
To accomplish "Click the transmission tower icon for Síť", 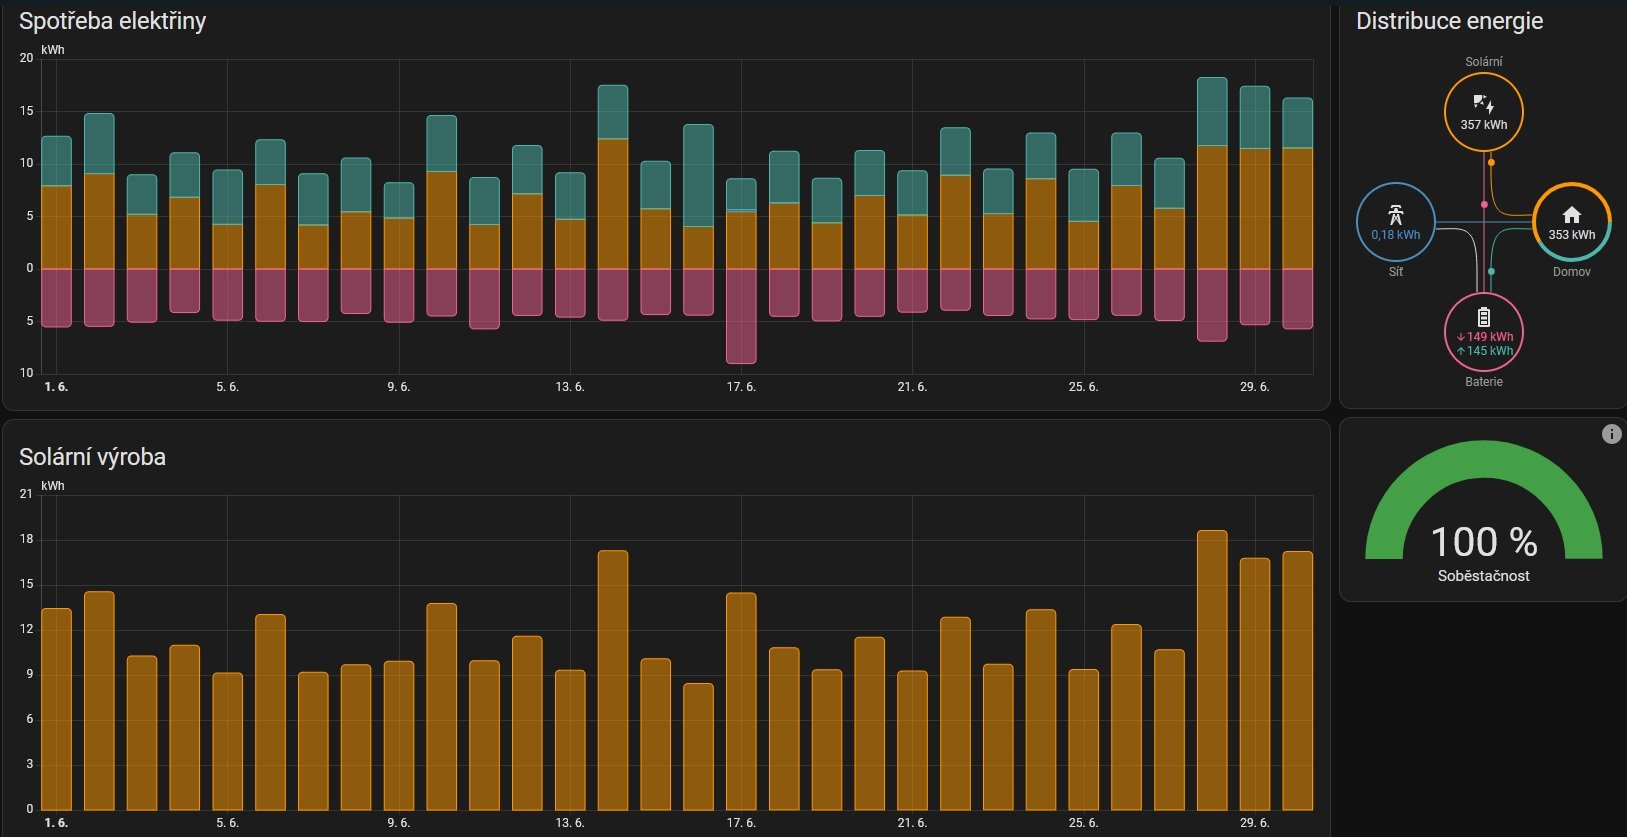I will [x=1395, y=215].
